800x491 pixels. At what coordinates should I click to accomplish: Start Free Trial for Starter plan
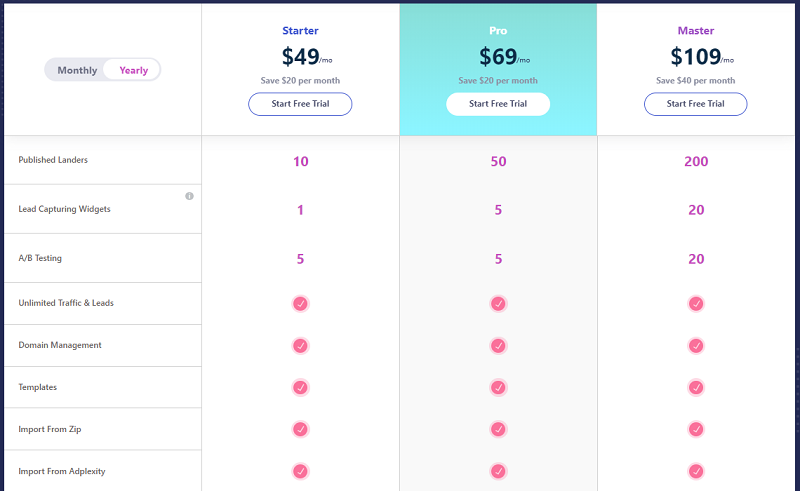(x=300, y=104)
